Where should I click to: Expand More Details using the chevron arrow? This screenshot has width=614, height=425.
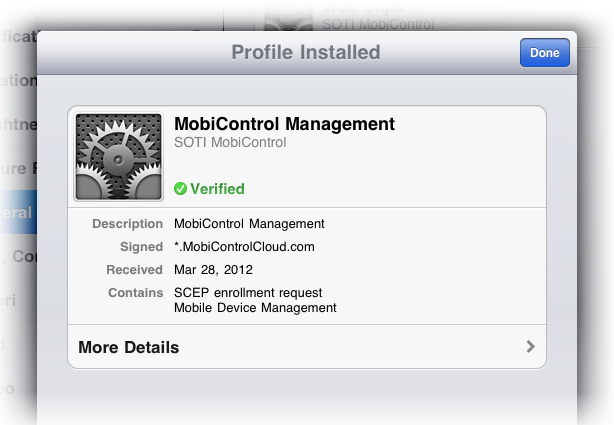pyautogui.click(x=530, y=347)
